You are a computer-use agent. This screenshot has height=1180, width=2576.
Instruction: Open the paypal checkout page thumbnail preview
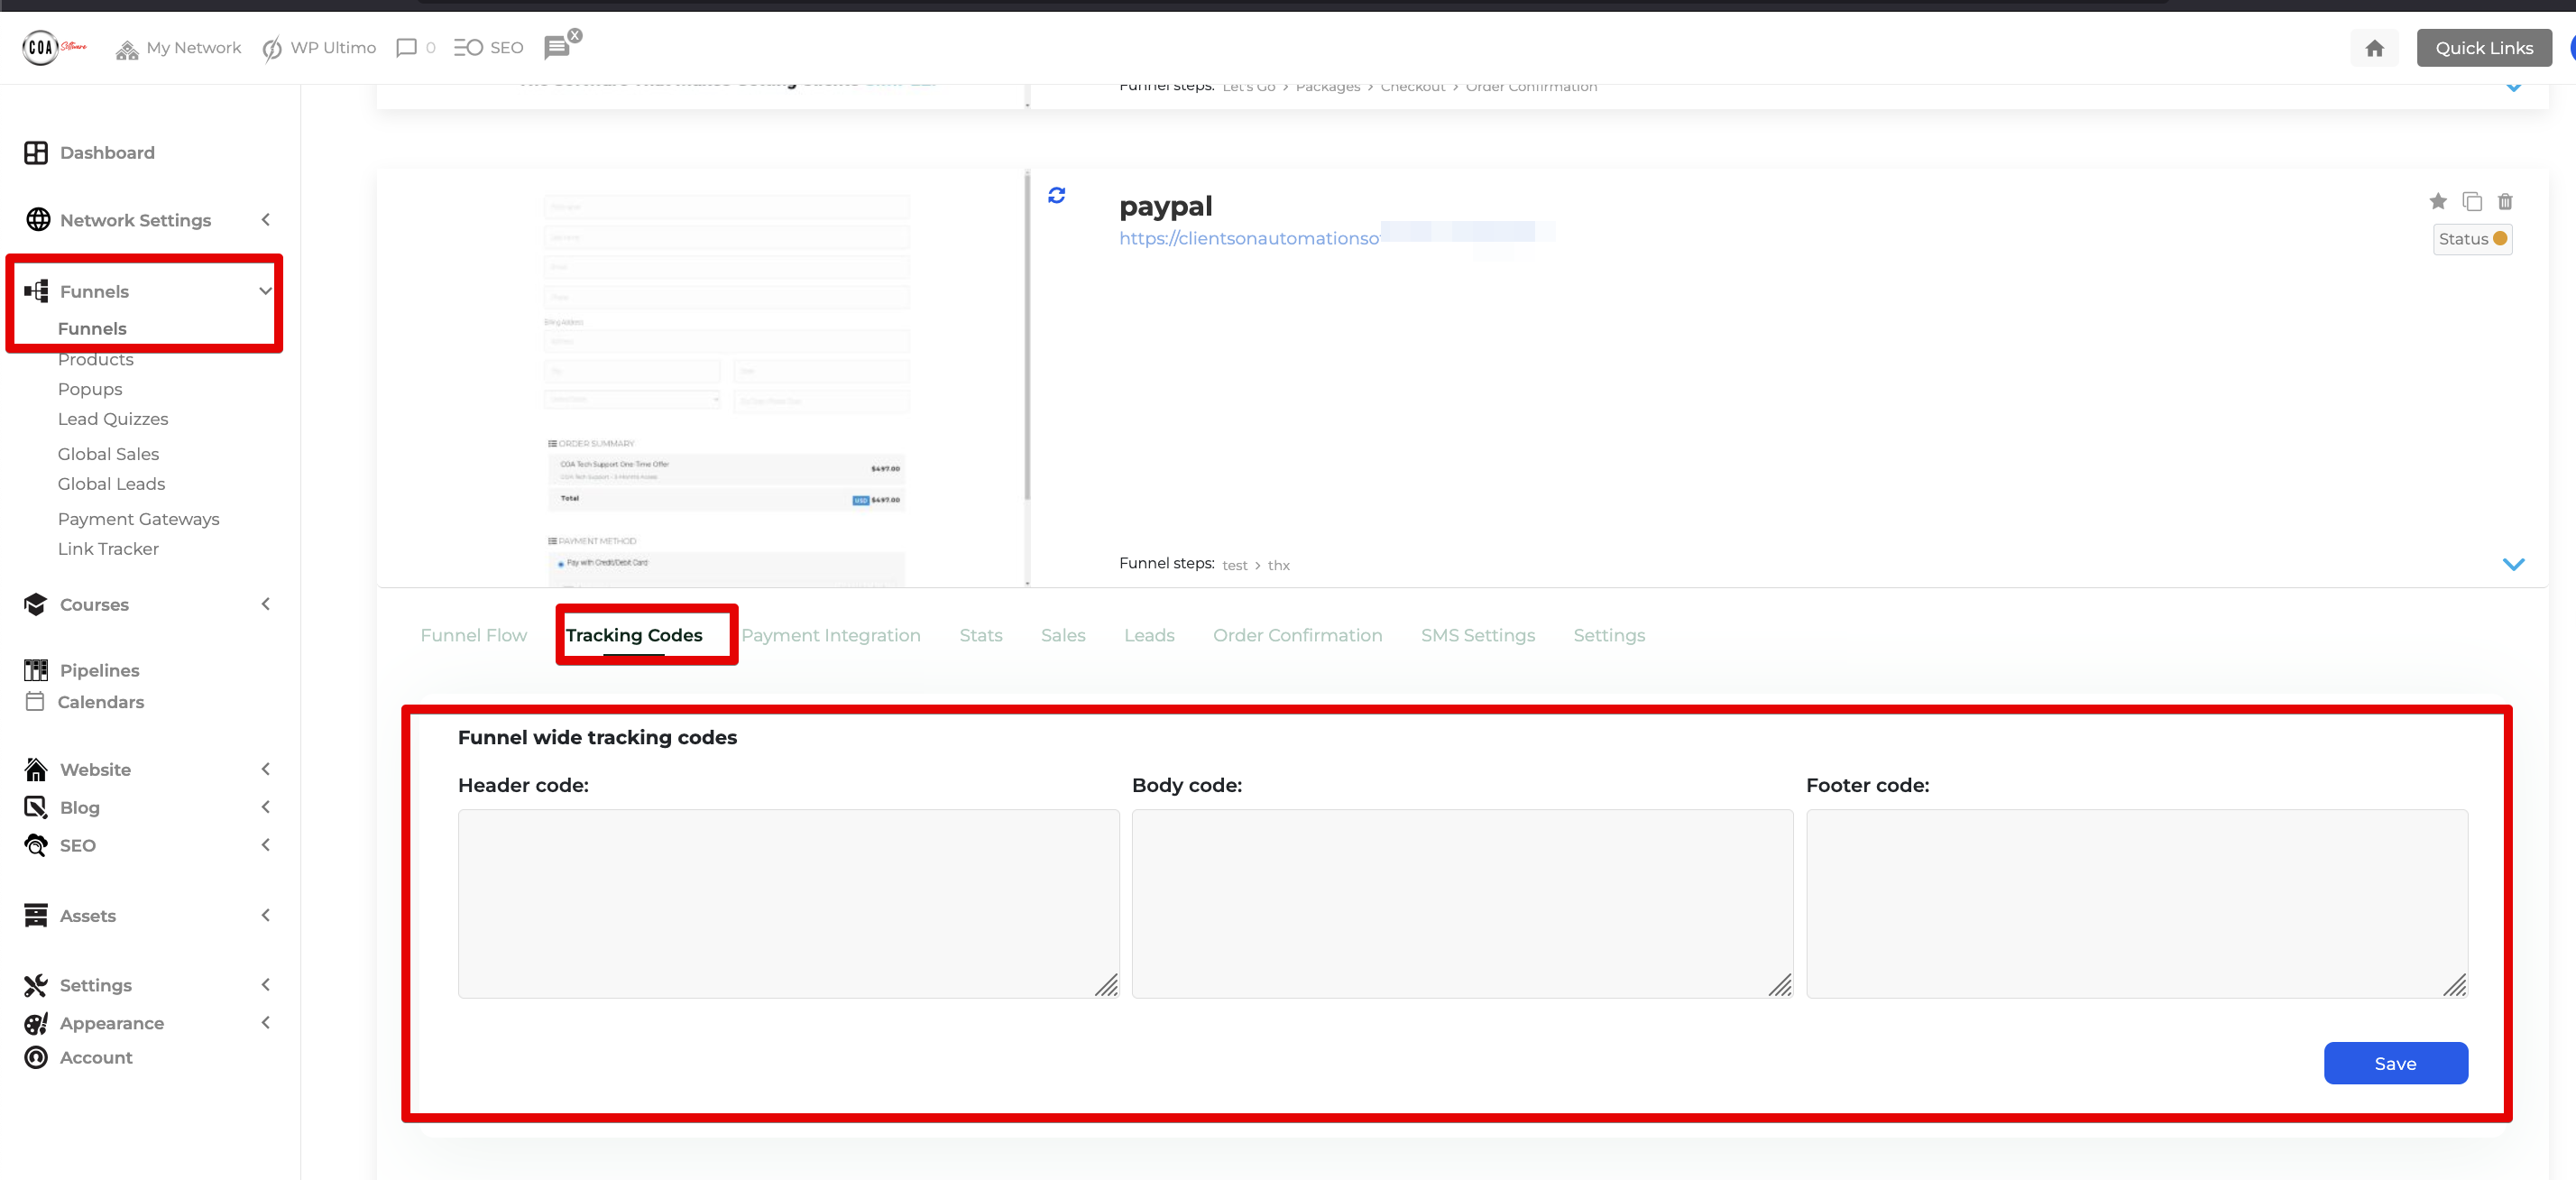(x=725, y=380)
